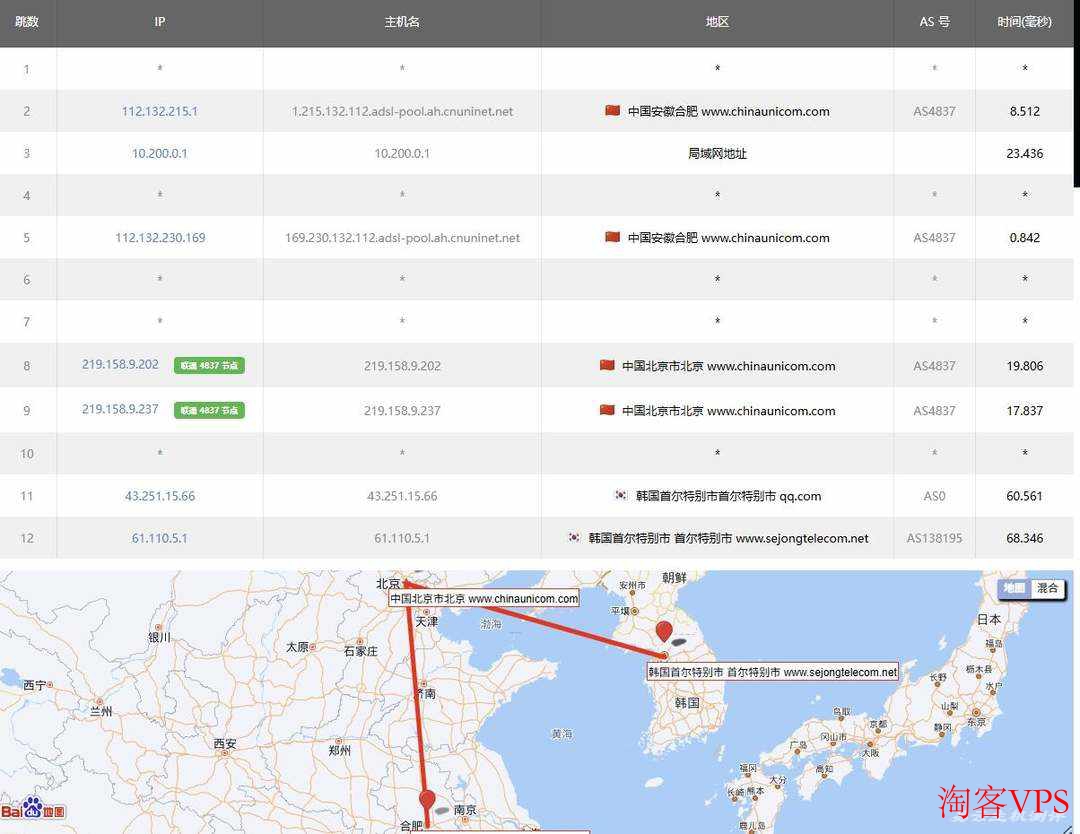The width and height of the screenshot is (1080, 834).
Task: Click AS0 cell in hop 11
Action: click(935, 496)
